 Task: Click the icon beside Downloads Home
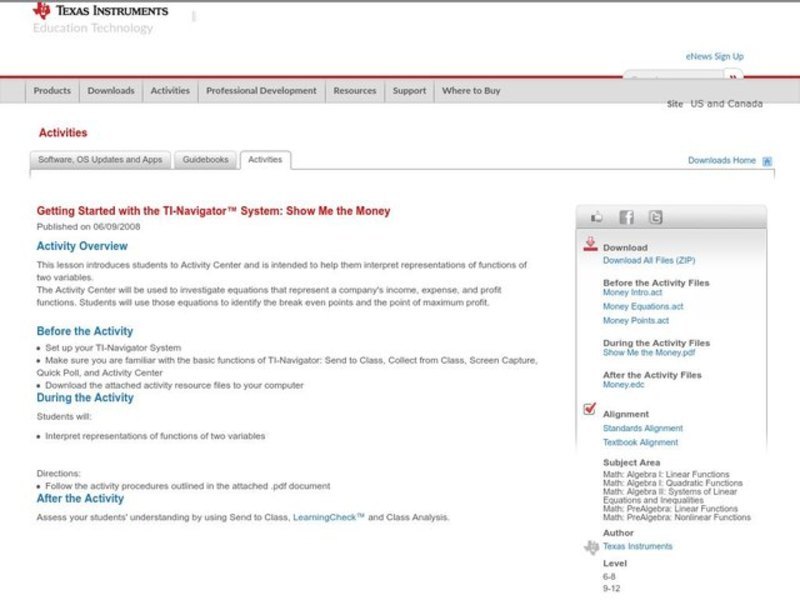click(x=767, y=161)
